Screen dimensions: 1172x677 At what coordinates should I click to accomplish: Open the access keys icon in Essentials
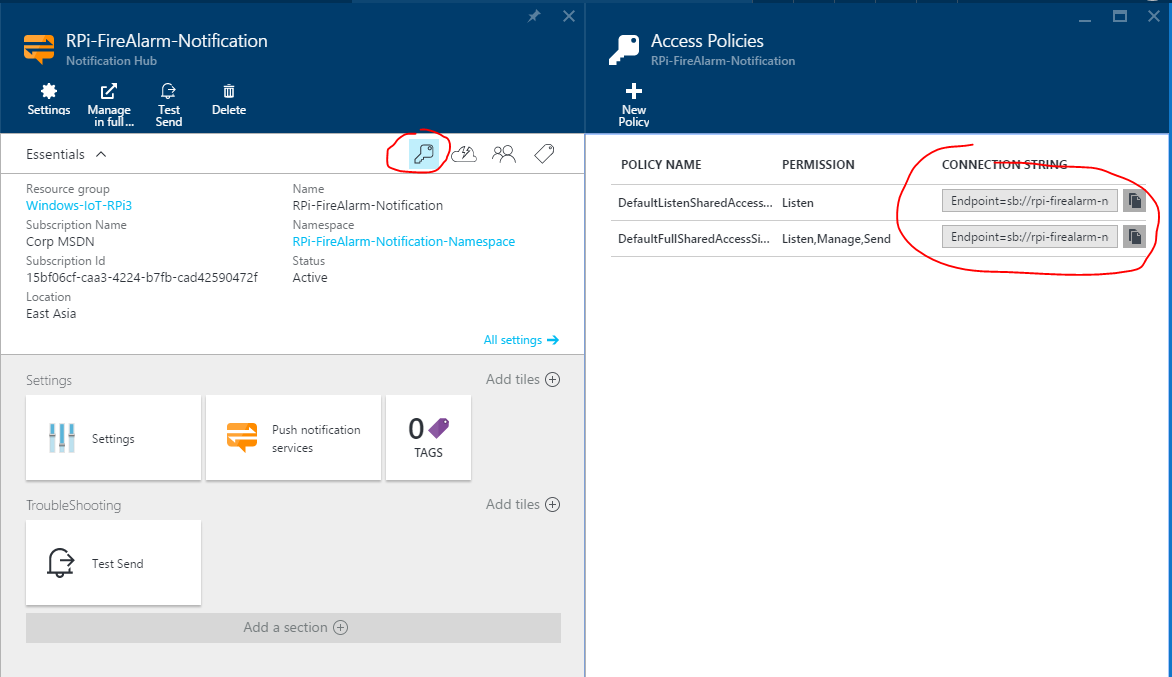point(424,154)
